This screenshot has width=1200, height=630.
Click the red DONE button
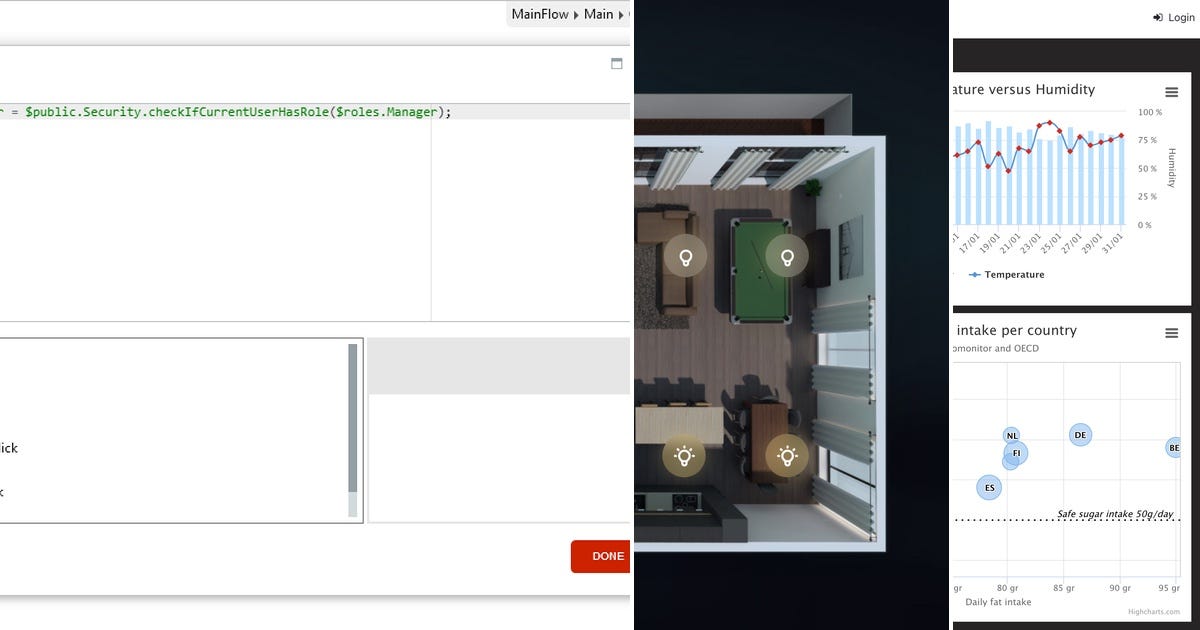point(601,556)
